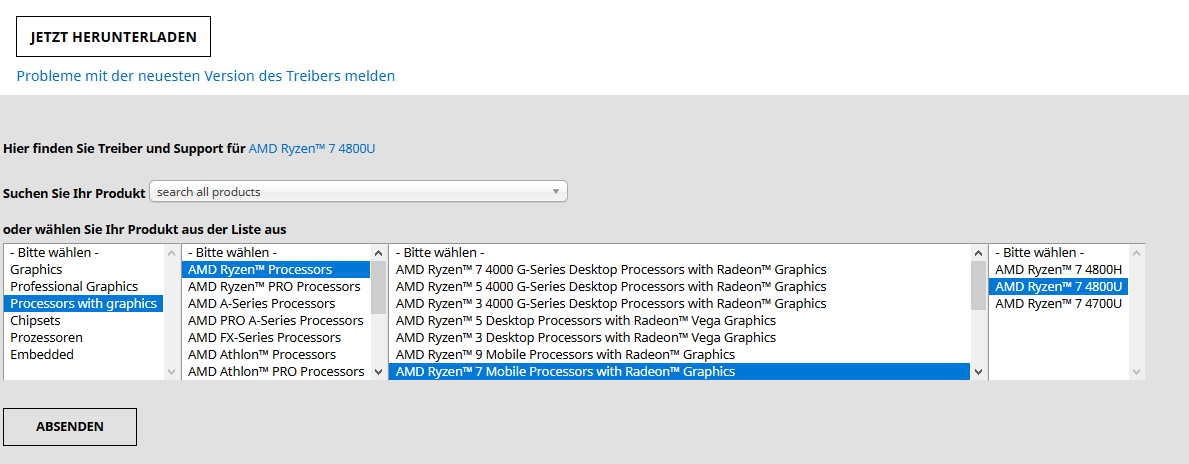Choose Ryzen 5 Desktop Processors with Vega Graphics

pos(679,321)
